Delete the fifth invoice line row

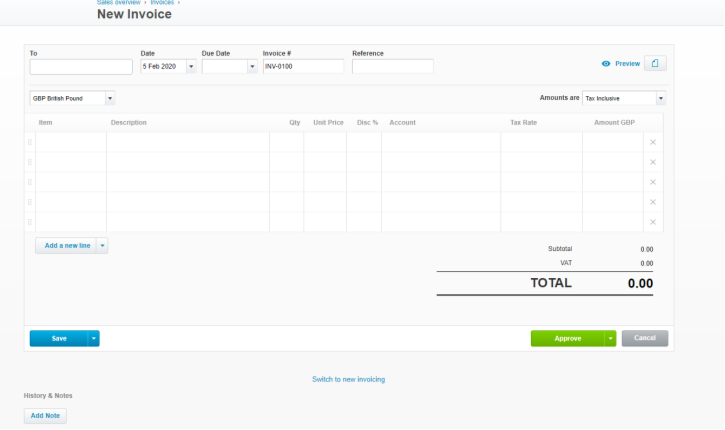[653, 222]
